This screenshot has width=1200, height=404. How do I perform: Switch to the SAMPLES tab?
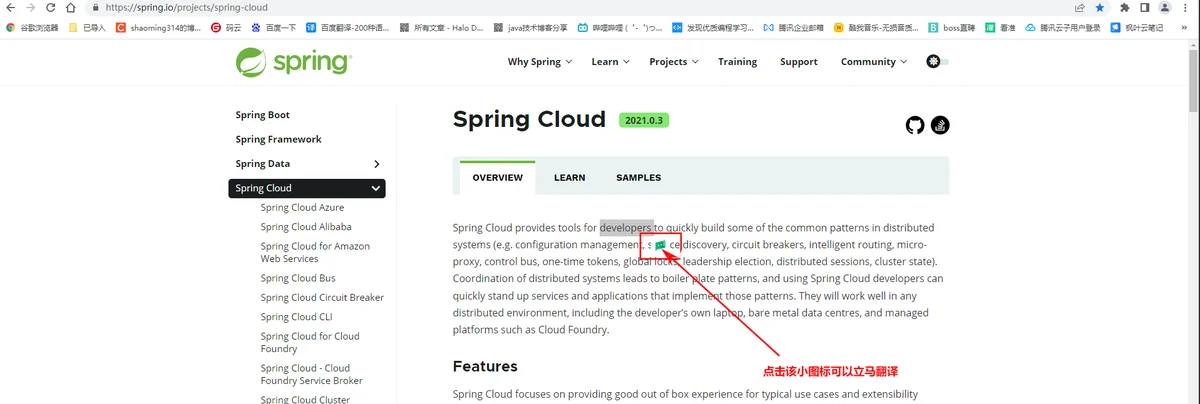coord(638,178)
